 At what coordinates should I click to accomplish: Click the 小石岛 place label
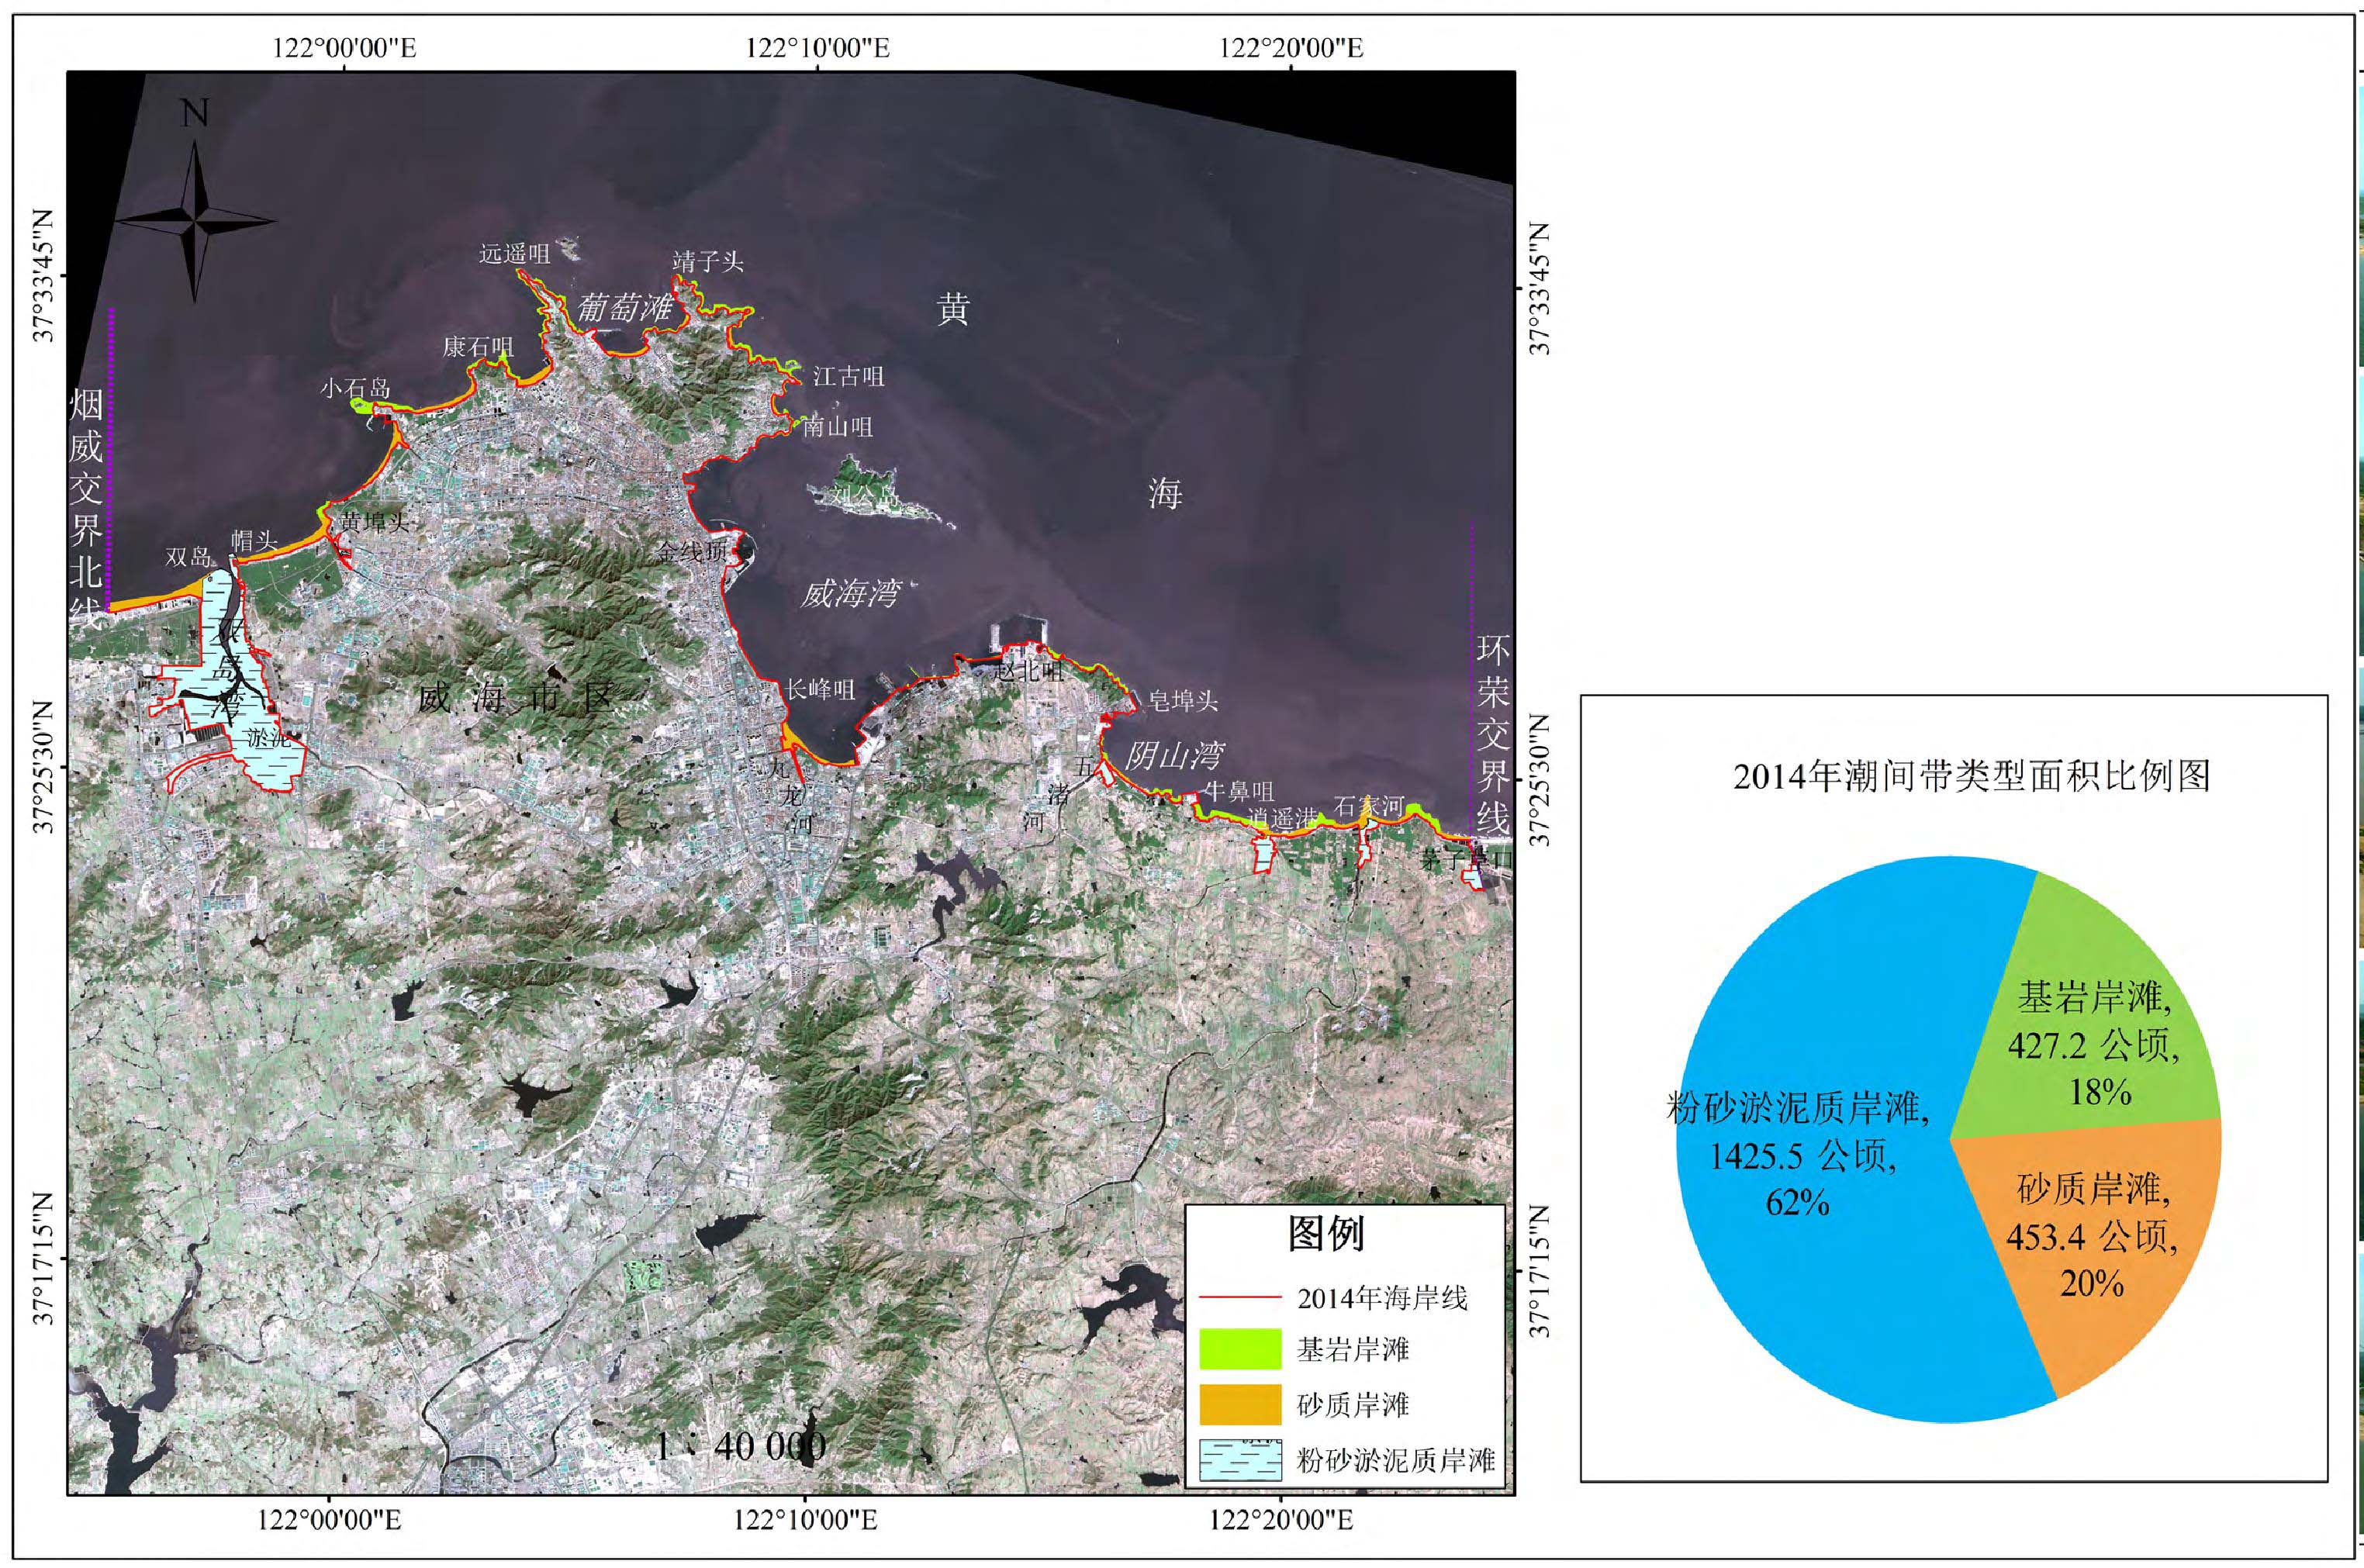point(355,388)
